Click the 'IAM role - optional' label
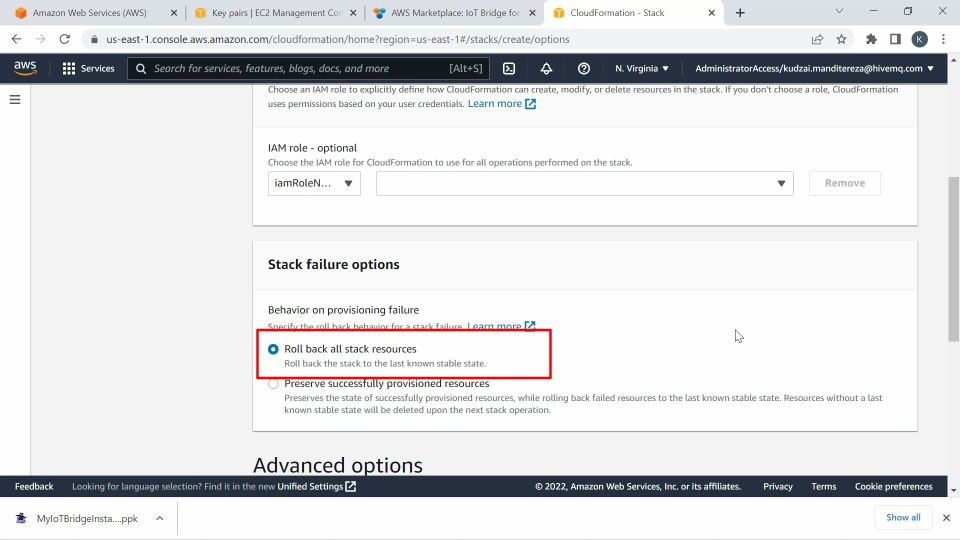960x540 pixels. pos(312,148)
